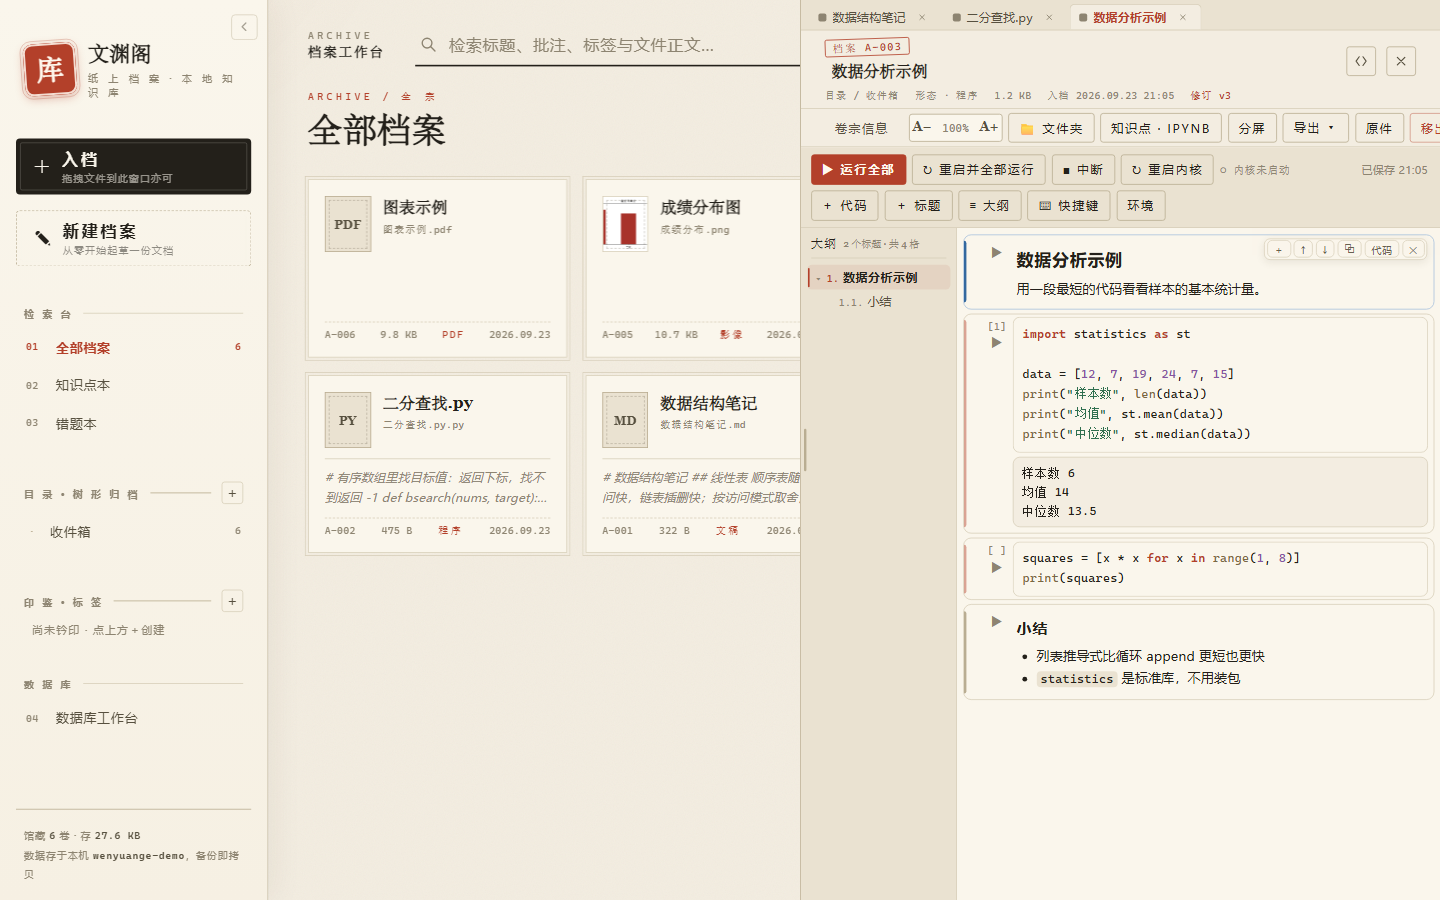The height and width of the screenshot is (900, 1440).
Task: Open 错题本 in the sidebar
Action: [x=133, y=424]
